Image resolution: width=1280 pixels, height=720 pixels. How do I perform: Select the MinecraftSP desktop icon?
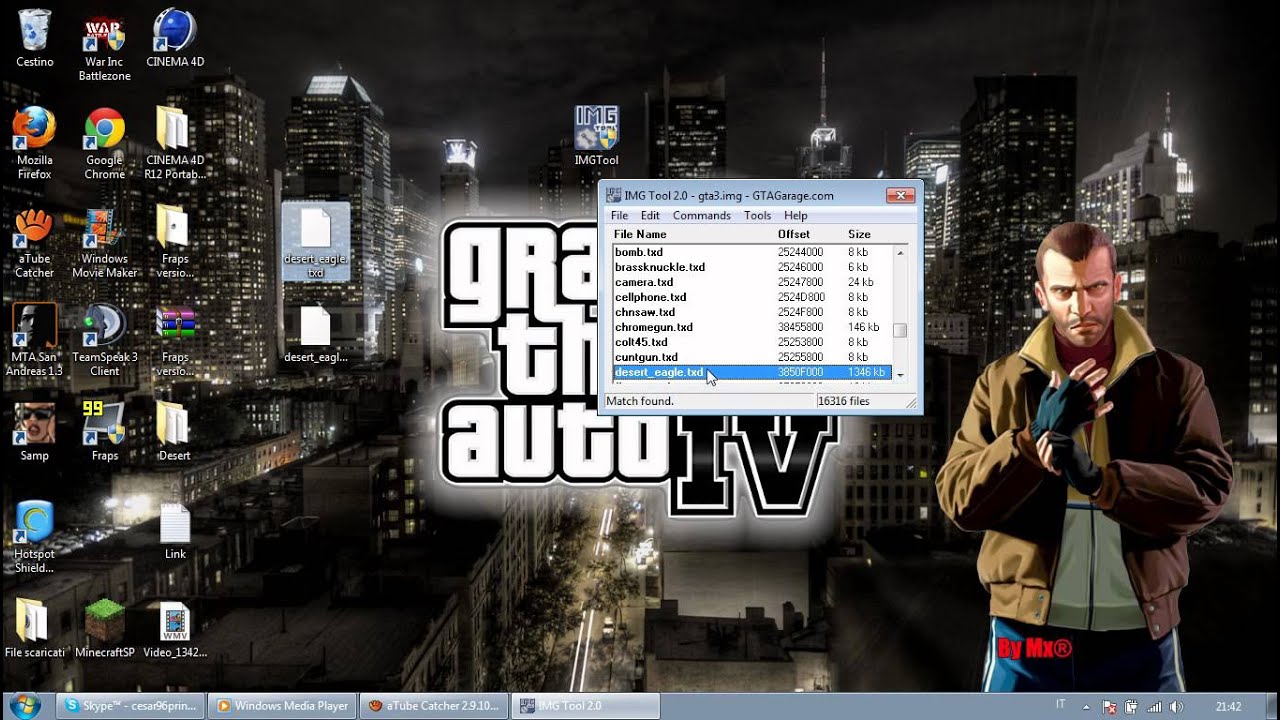pos(104,629)
